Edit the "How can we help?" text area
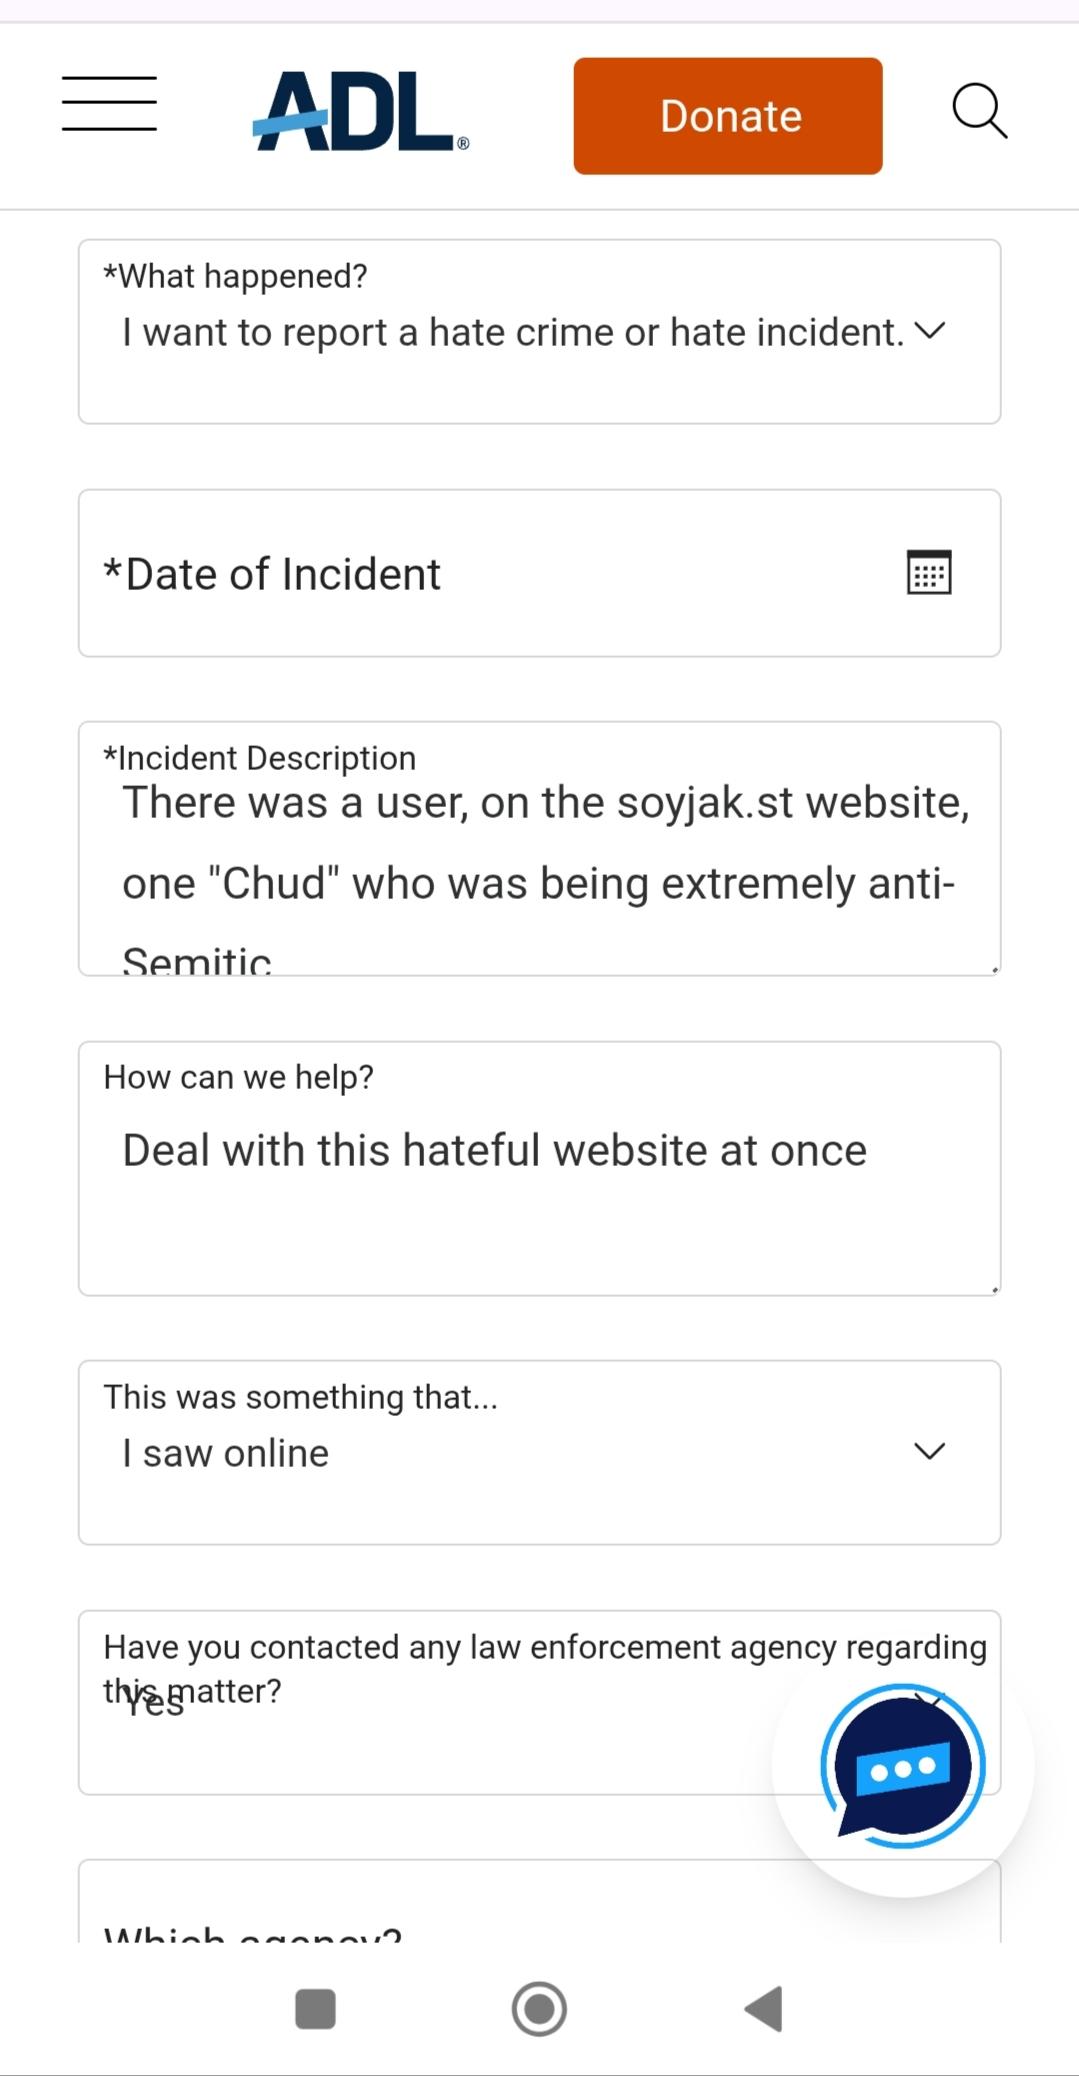Screen dimensions: 1079x2076 [x=540, y=1168]
